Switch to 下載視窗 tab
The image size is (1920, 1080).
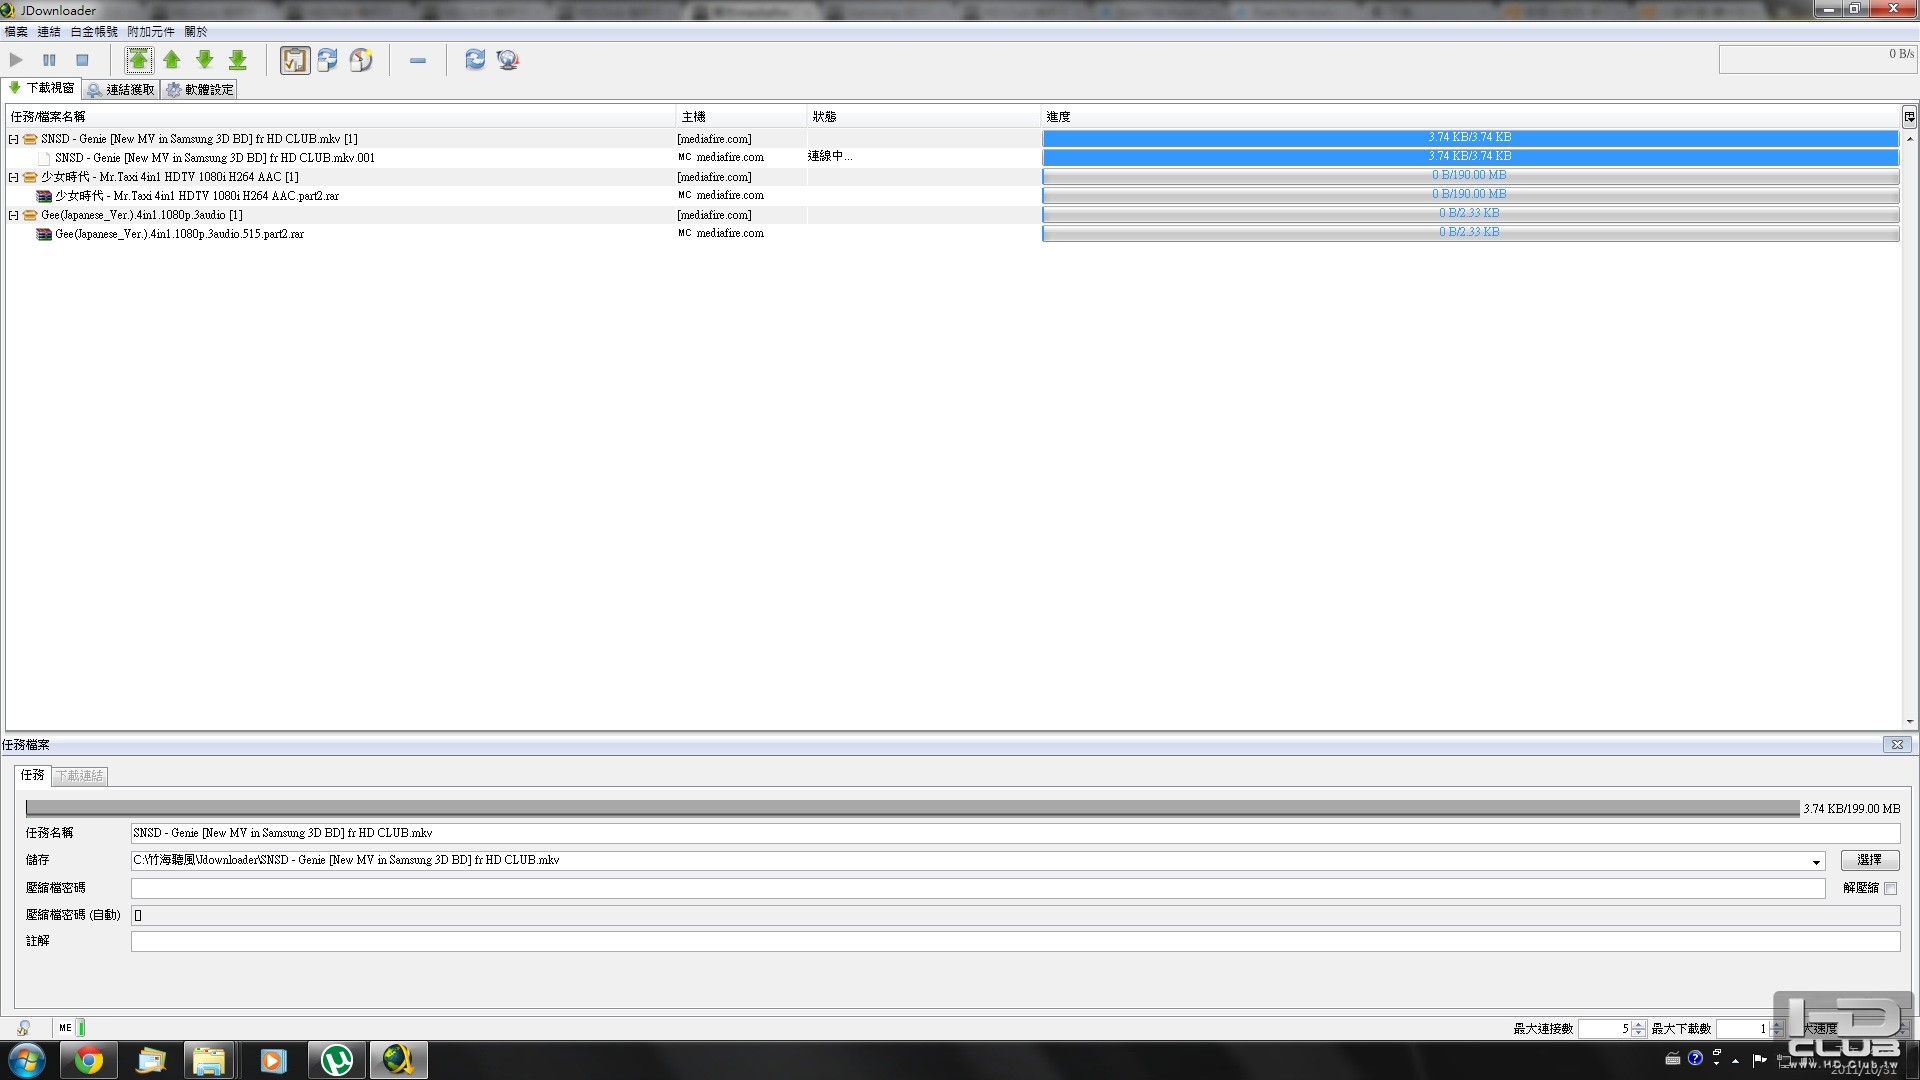42,88
